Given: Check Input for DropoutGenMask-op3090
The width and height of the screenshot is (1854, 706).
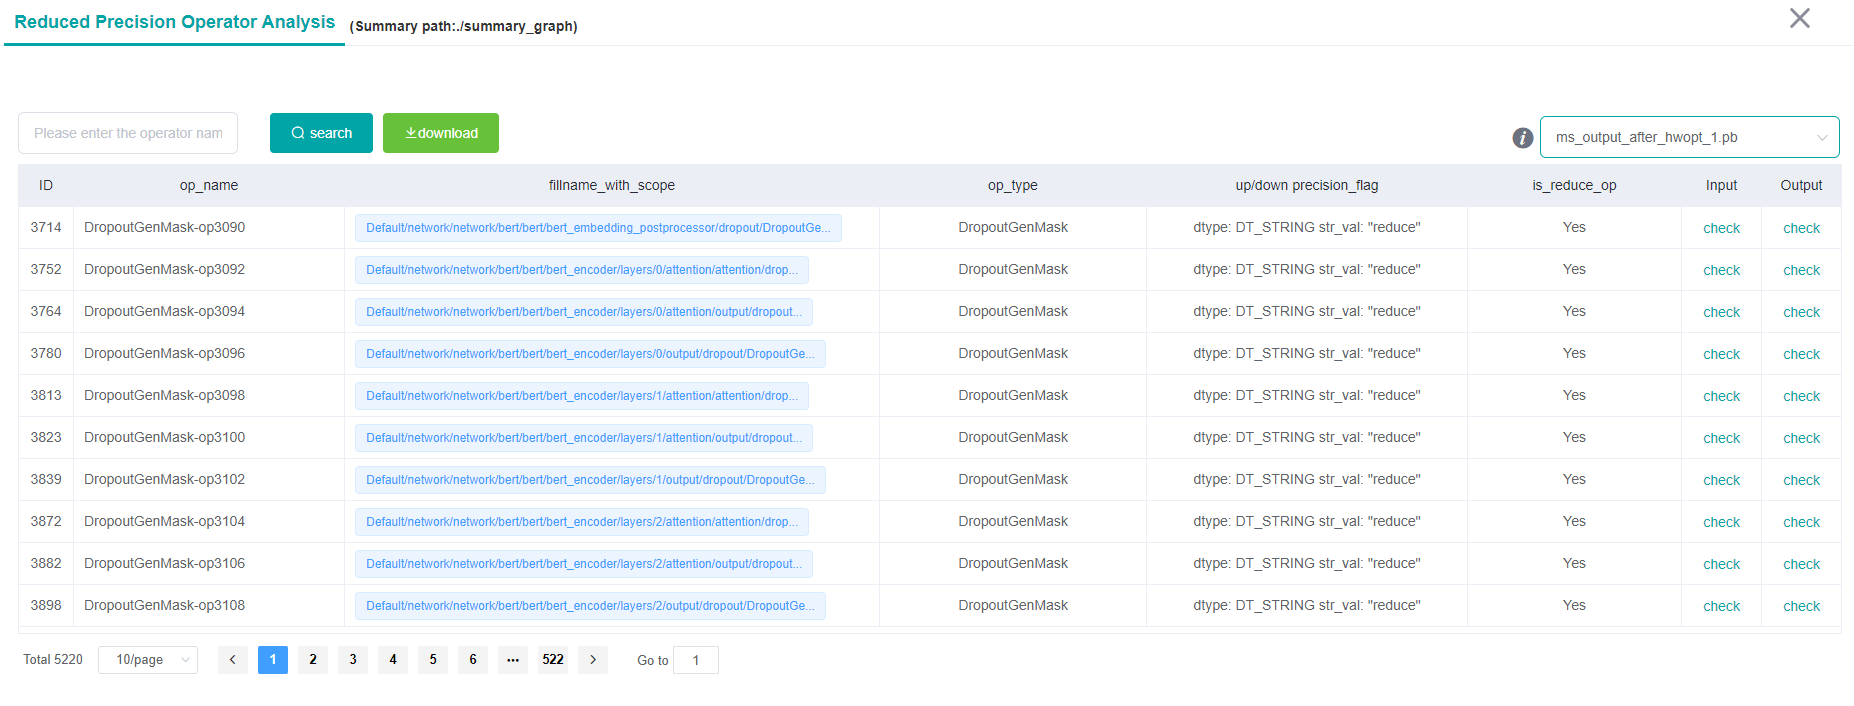Looking at the screenshot, I should [1721, 228].
